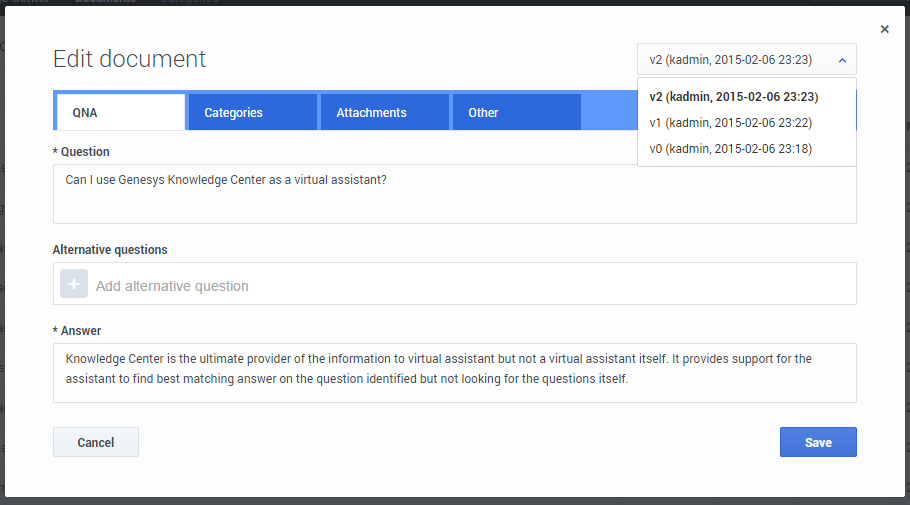Select version v1 from the list
The height and width of the screenshot is (505, 910).
pyautogui.click(x=730, y=123)
